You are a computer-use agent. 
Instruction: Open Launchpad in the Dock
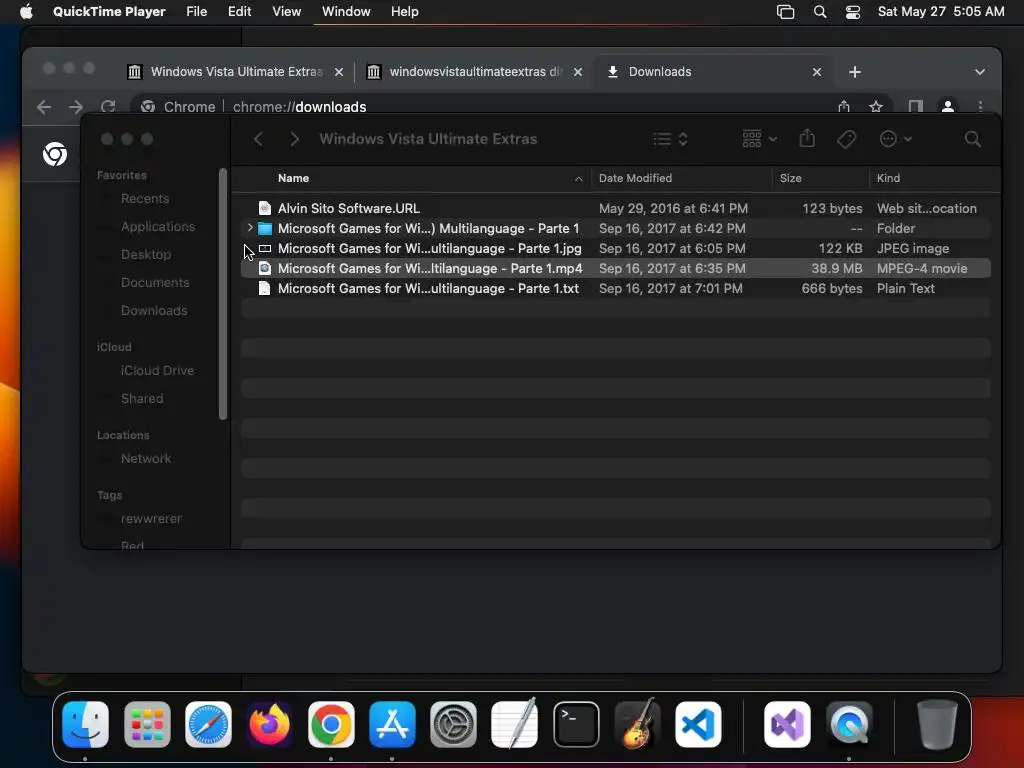click(147, 724)
